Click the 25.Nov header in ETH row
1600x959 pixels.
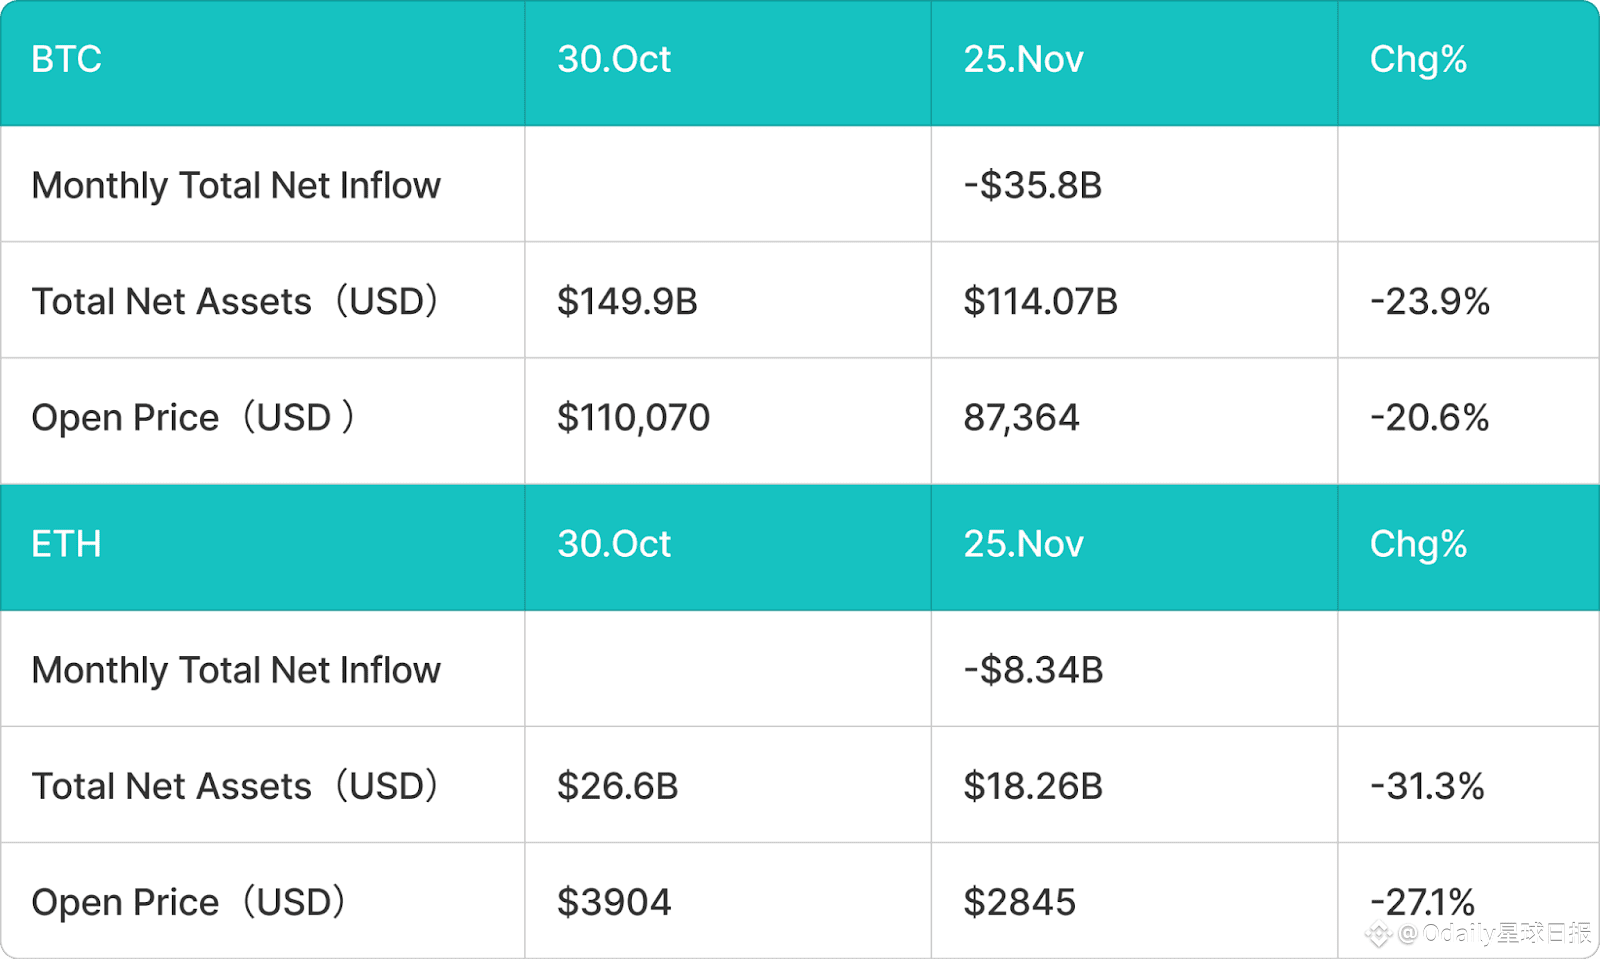(1023, 545)
